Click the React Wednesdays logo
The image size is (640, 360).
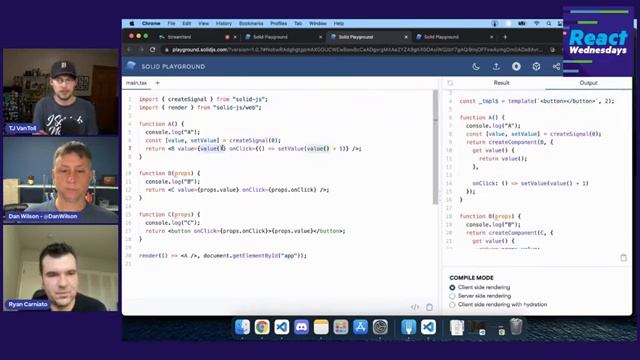(598, 42)
